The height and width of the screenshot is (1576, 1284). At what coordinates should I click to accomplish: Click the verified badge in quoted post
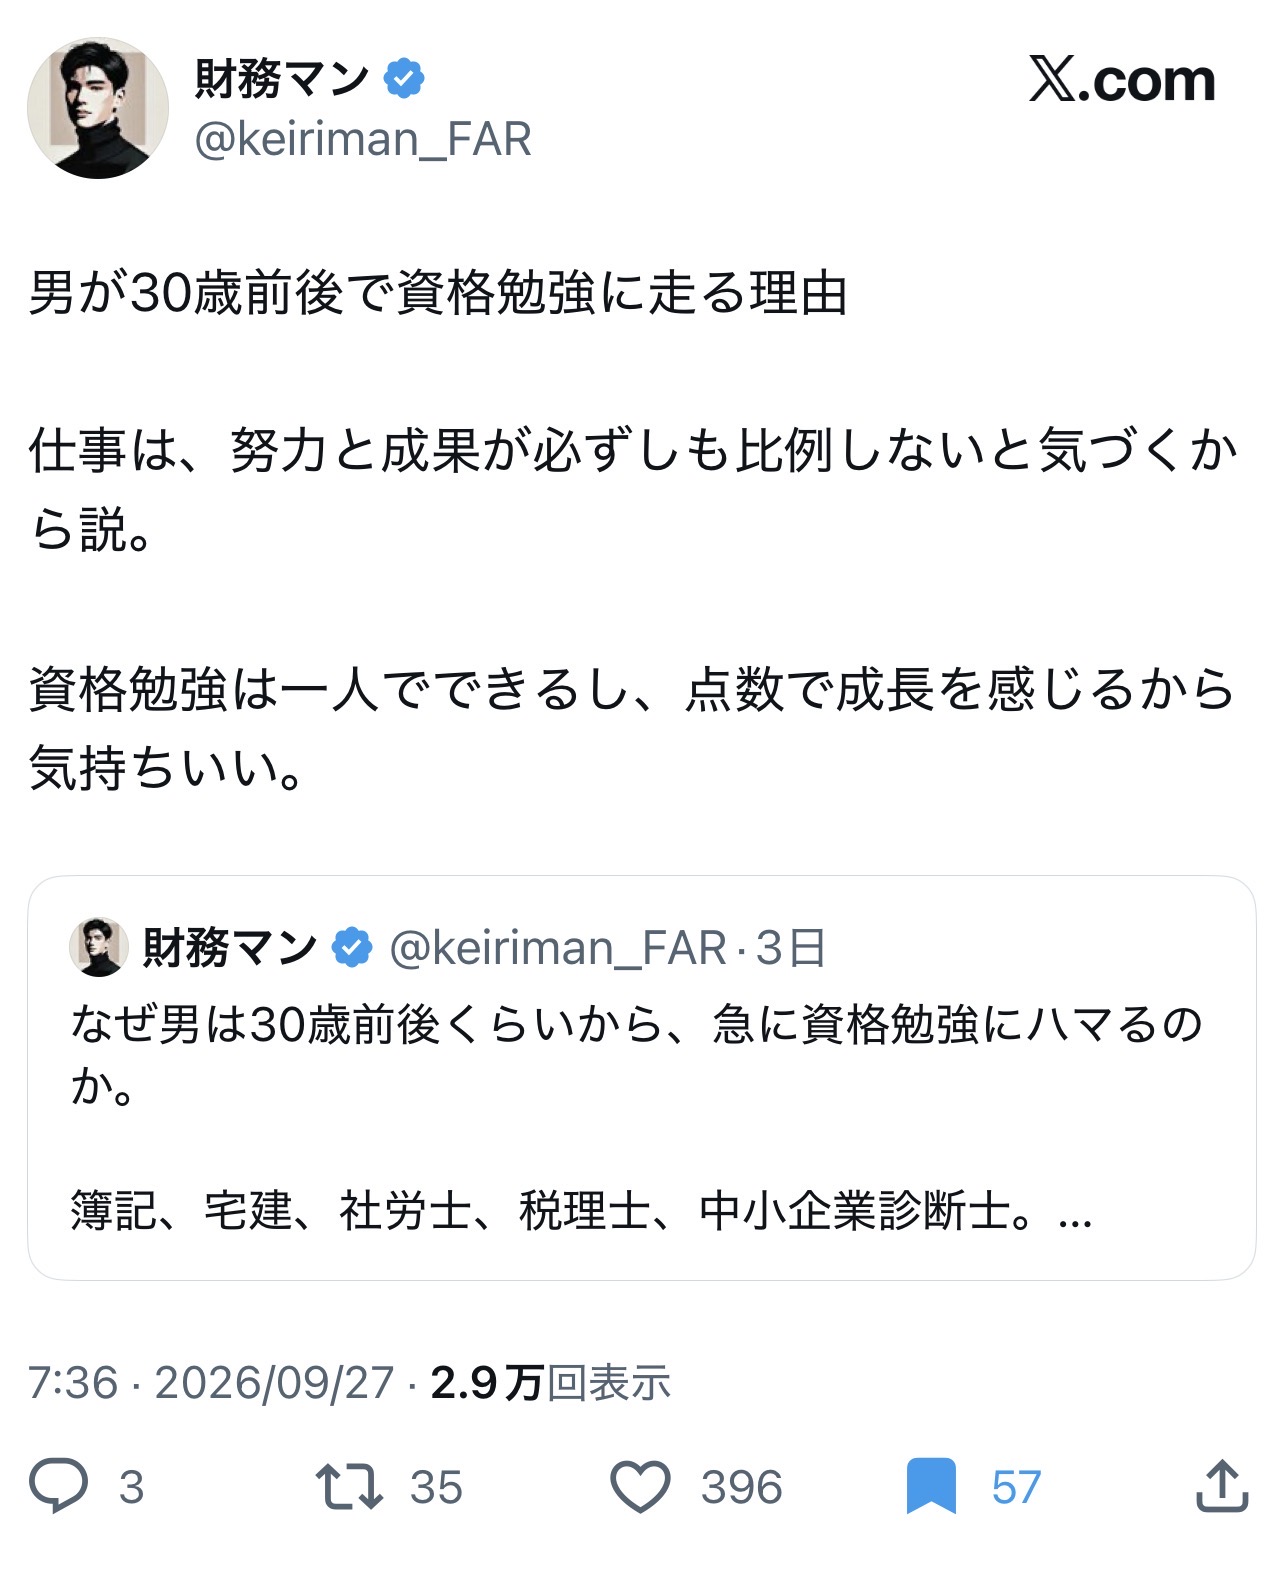click(x=352, y=946)
